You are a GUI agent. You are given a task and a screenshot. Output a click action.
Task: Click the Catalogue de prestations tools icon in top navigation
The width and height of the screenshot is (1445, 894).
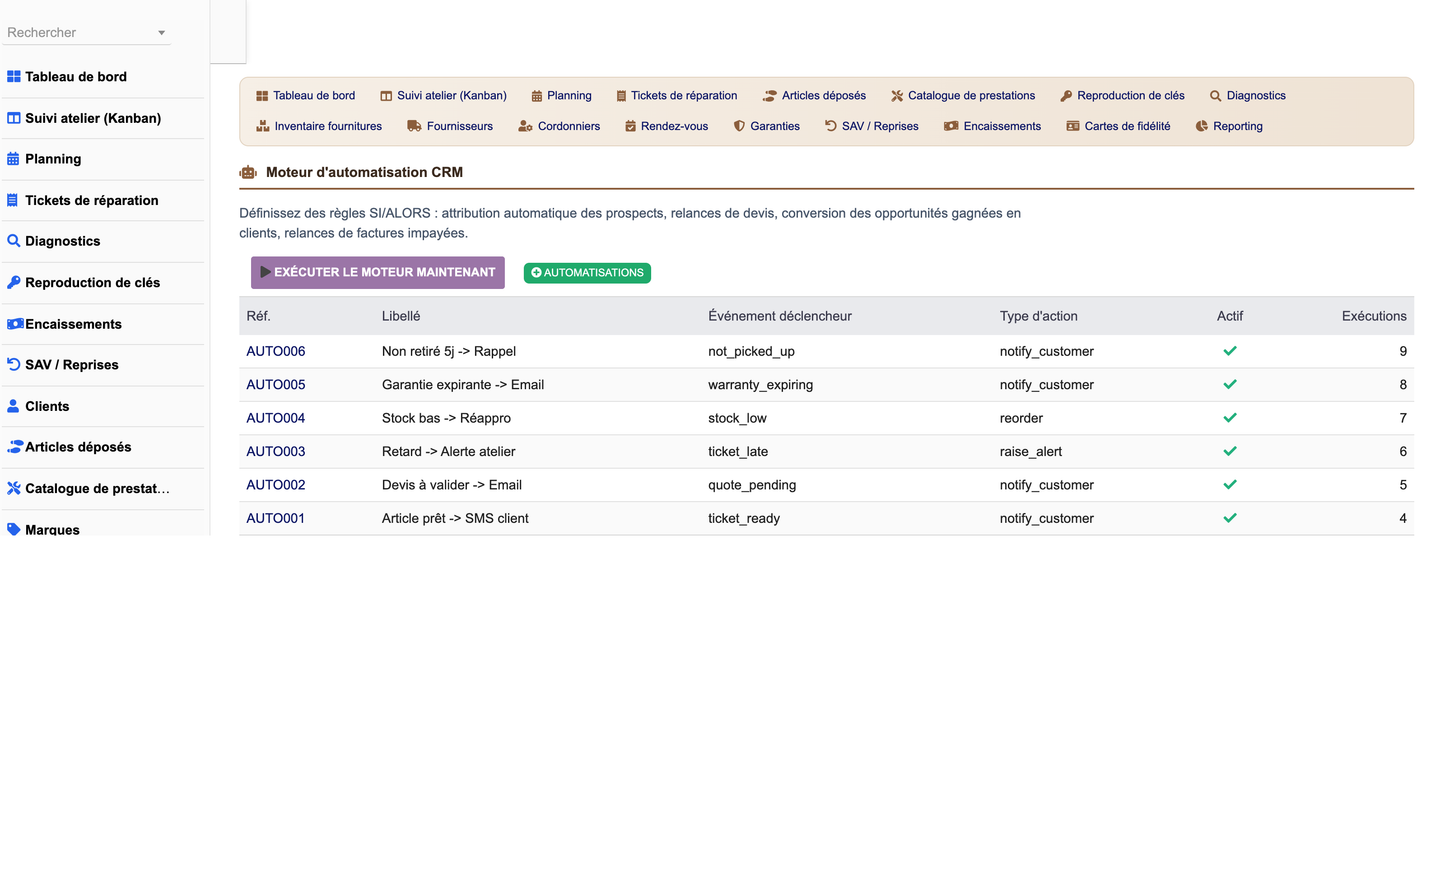pyautogui.click(x=897, y=96)
